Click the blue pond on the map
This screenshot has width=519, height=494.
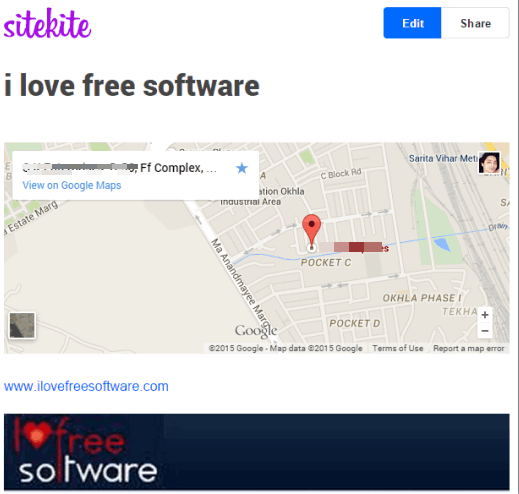tap(442, 244)
